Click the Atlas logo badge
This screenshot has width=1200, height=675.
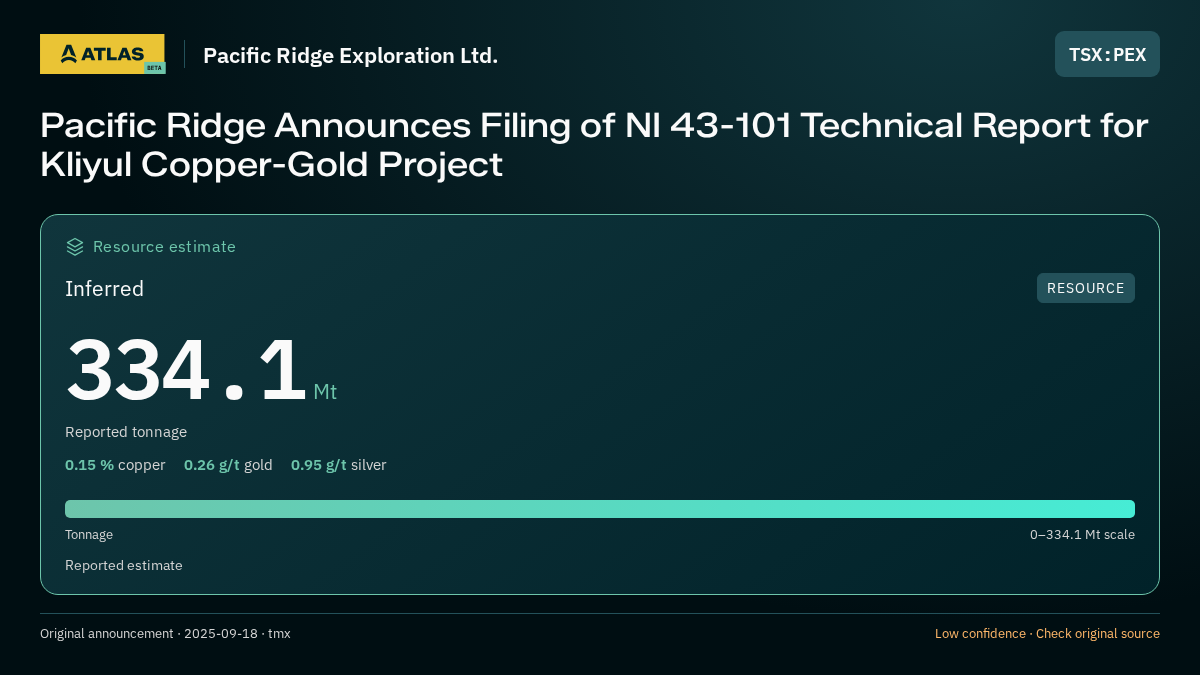(102, 54)
